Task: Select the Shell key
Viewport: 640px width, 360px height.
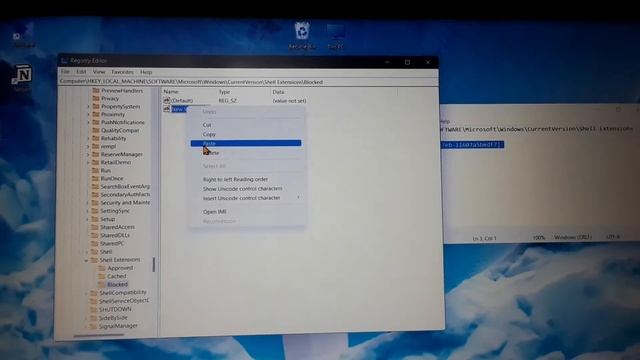Action: point(106,252)
